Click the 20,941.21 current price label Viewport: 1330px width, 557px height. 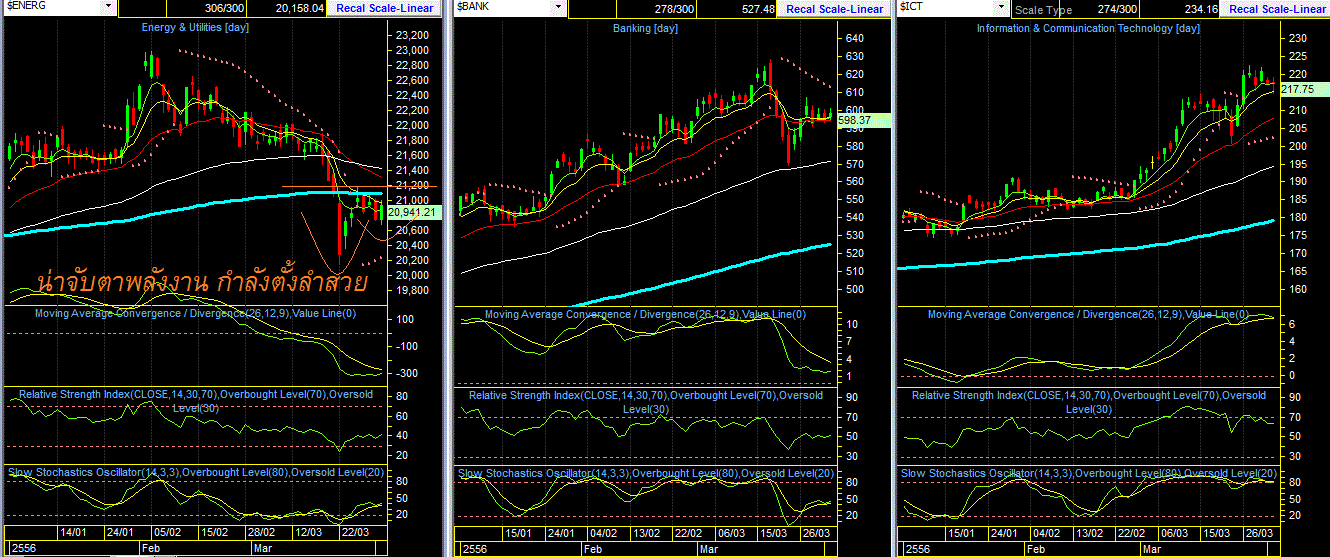point(412,212)
